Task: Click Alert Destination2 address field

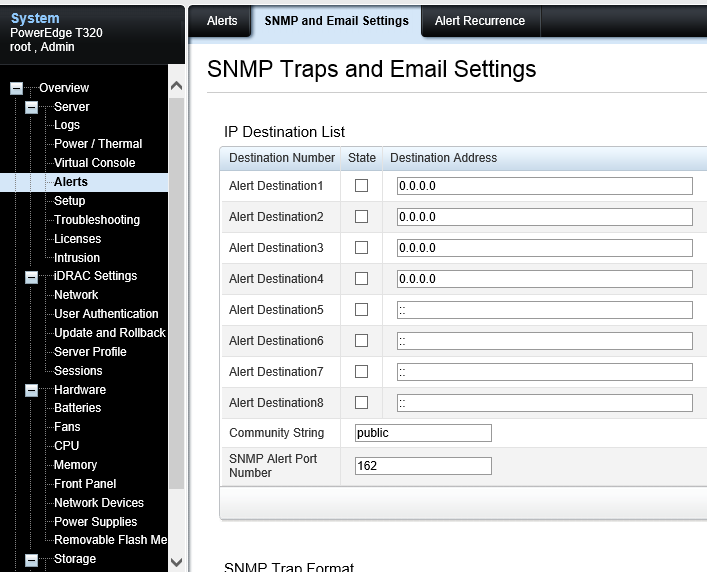Action: [x=544, y=217]
